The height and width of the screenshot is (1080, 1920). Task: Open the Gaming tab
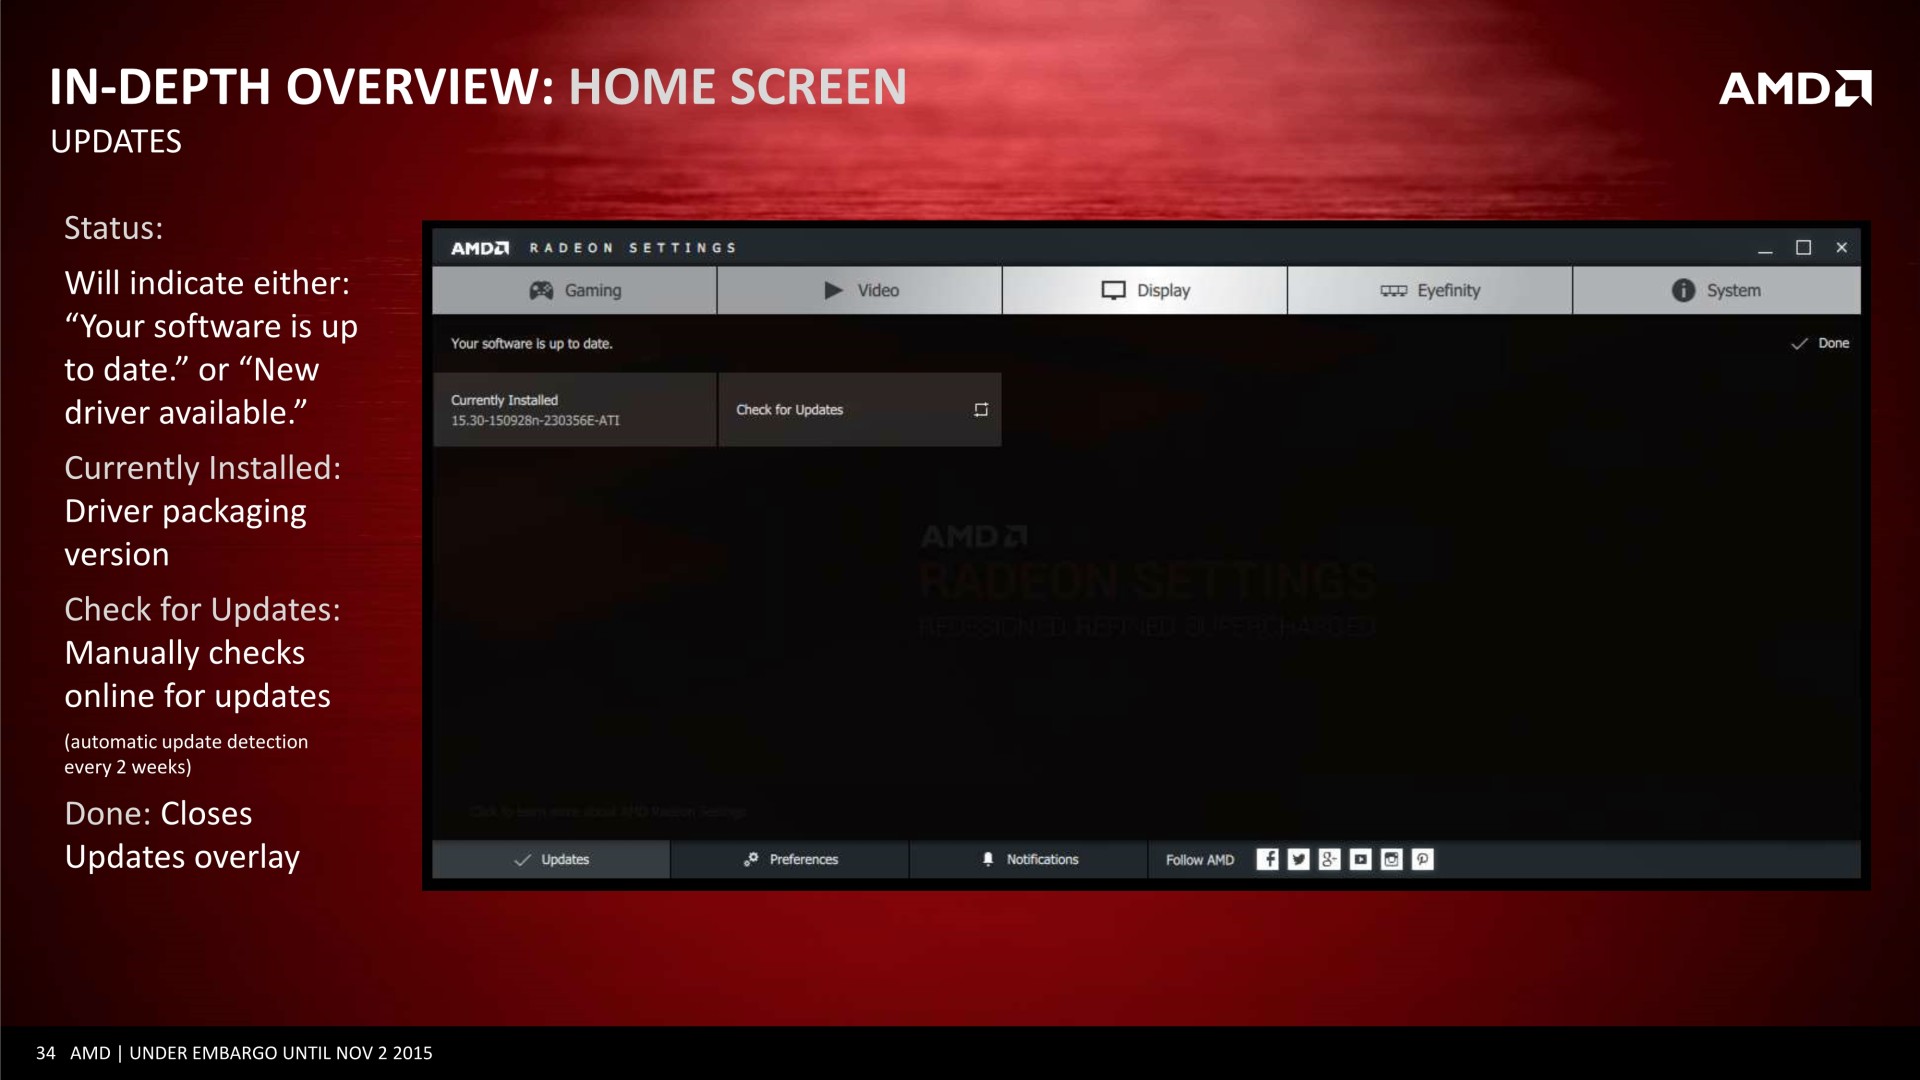pyautogui.click(x=575, y=290)
